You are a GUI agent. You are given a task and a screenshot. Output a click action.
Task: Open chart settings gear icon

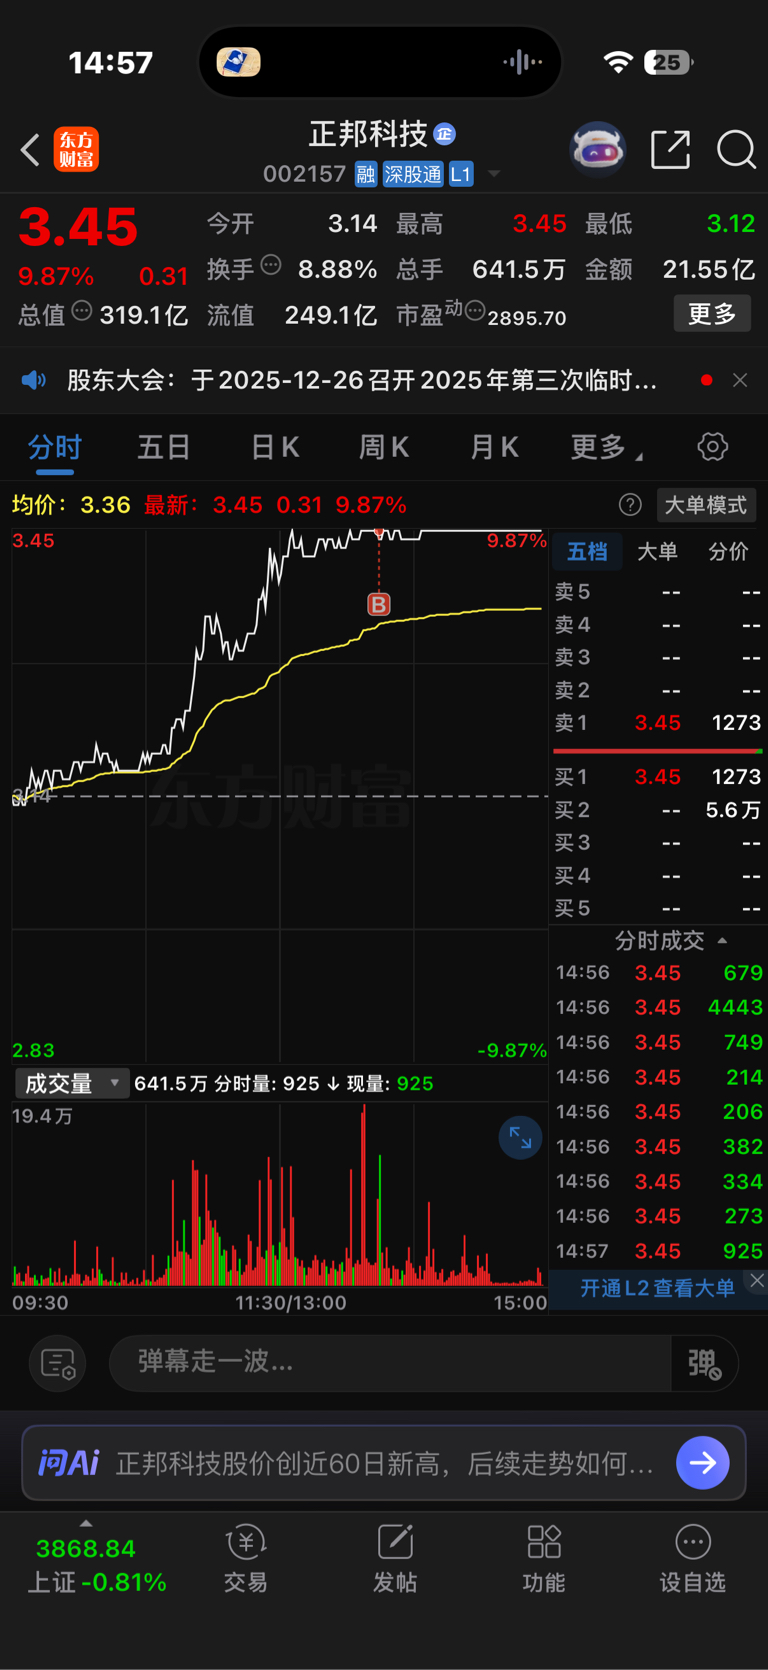[712, 446]
